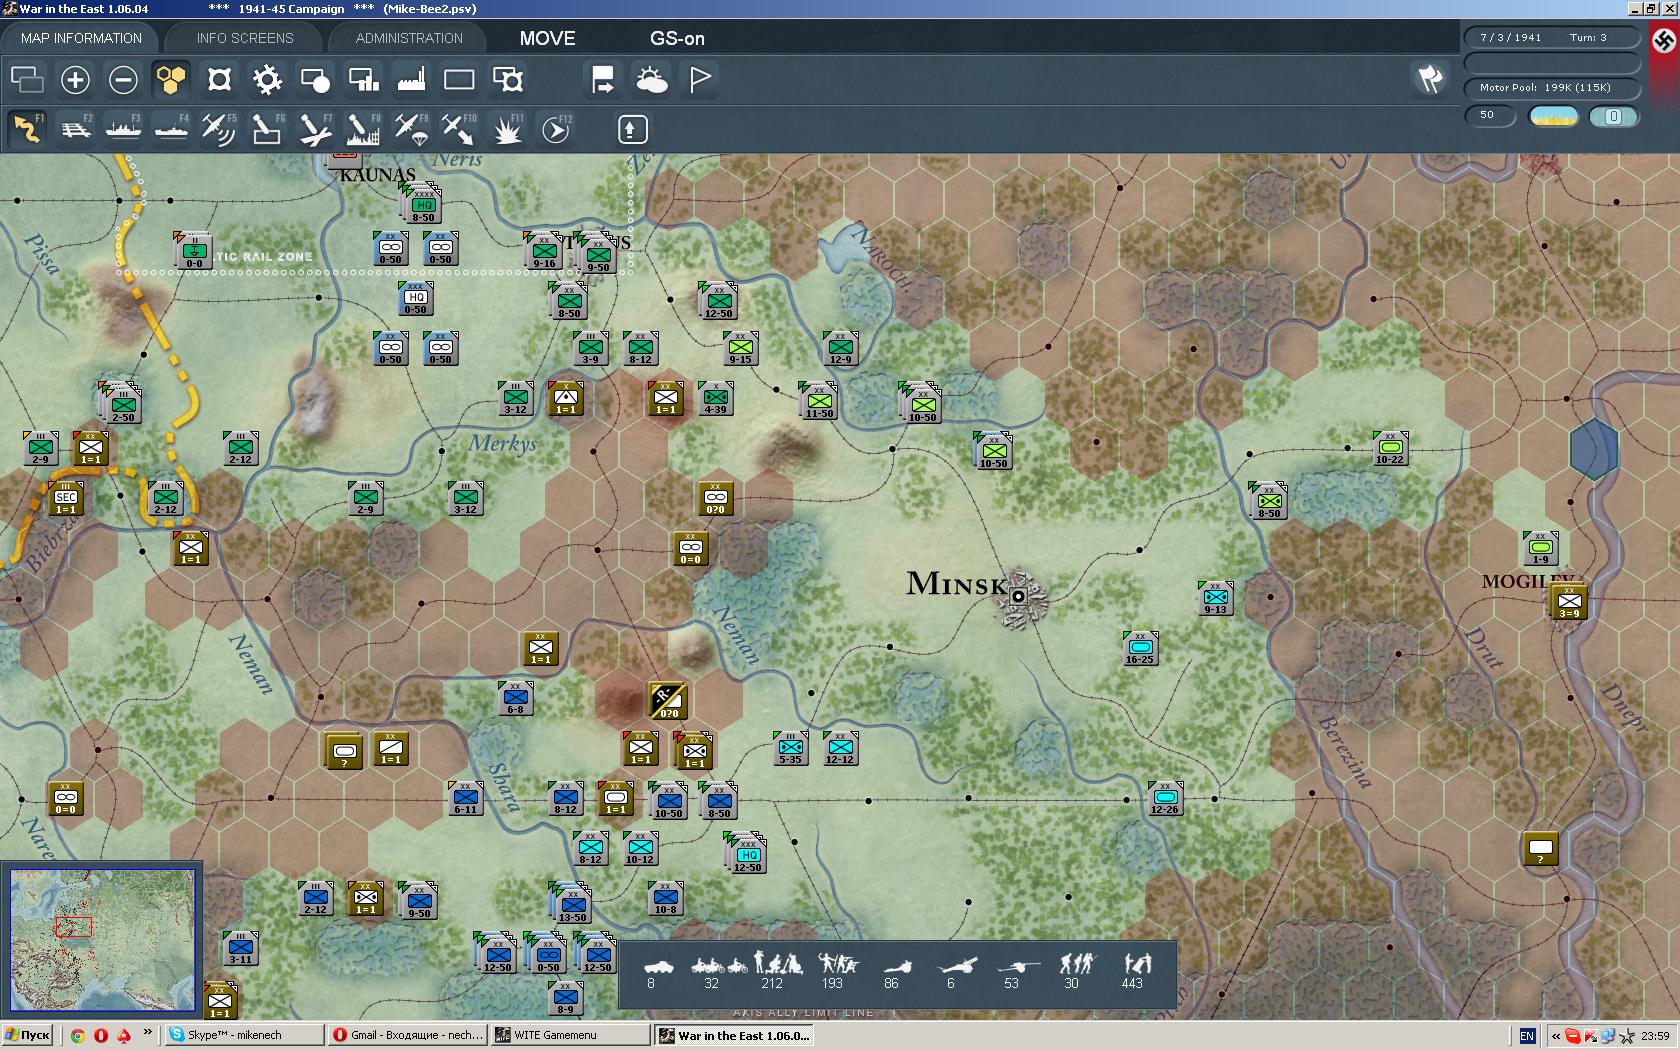This screenshot has width=1680, height=1050.
Task: Click the 443 value in unit summary
Action: [x=1132, y=984]
